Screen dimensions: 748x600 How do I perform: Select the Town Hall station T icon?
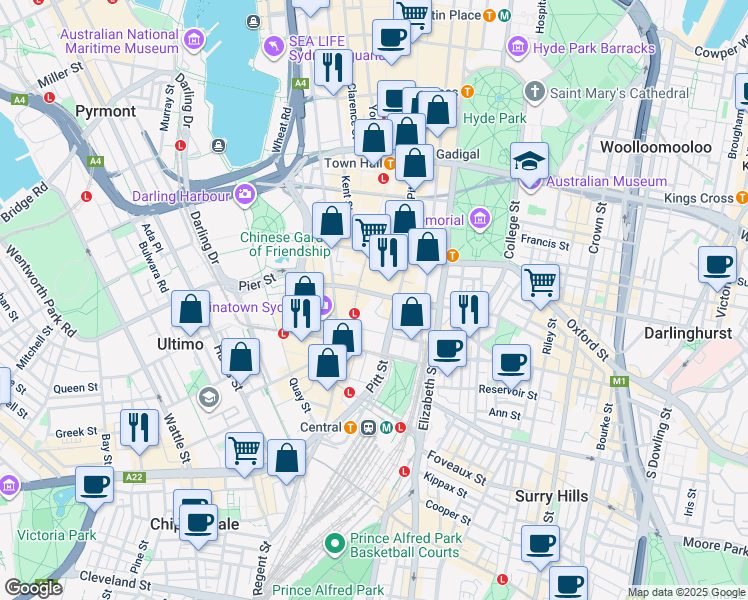pyautogui.click(x=390, y=163)
